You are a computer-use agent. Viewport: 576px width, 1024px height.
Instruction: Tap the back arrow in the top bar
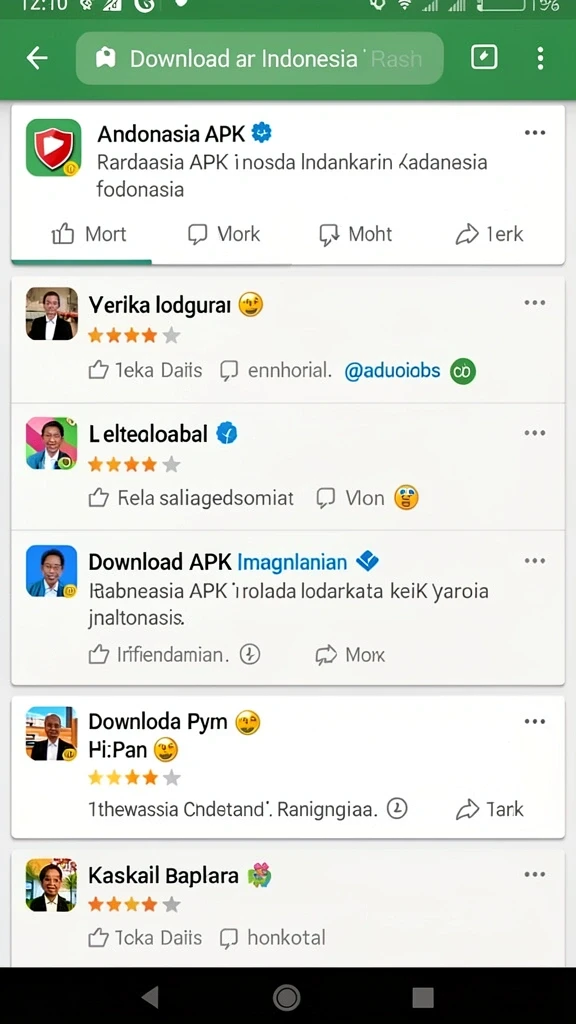37,58
